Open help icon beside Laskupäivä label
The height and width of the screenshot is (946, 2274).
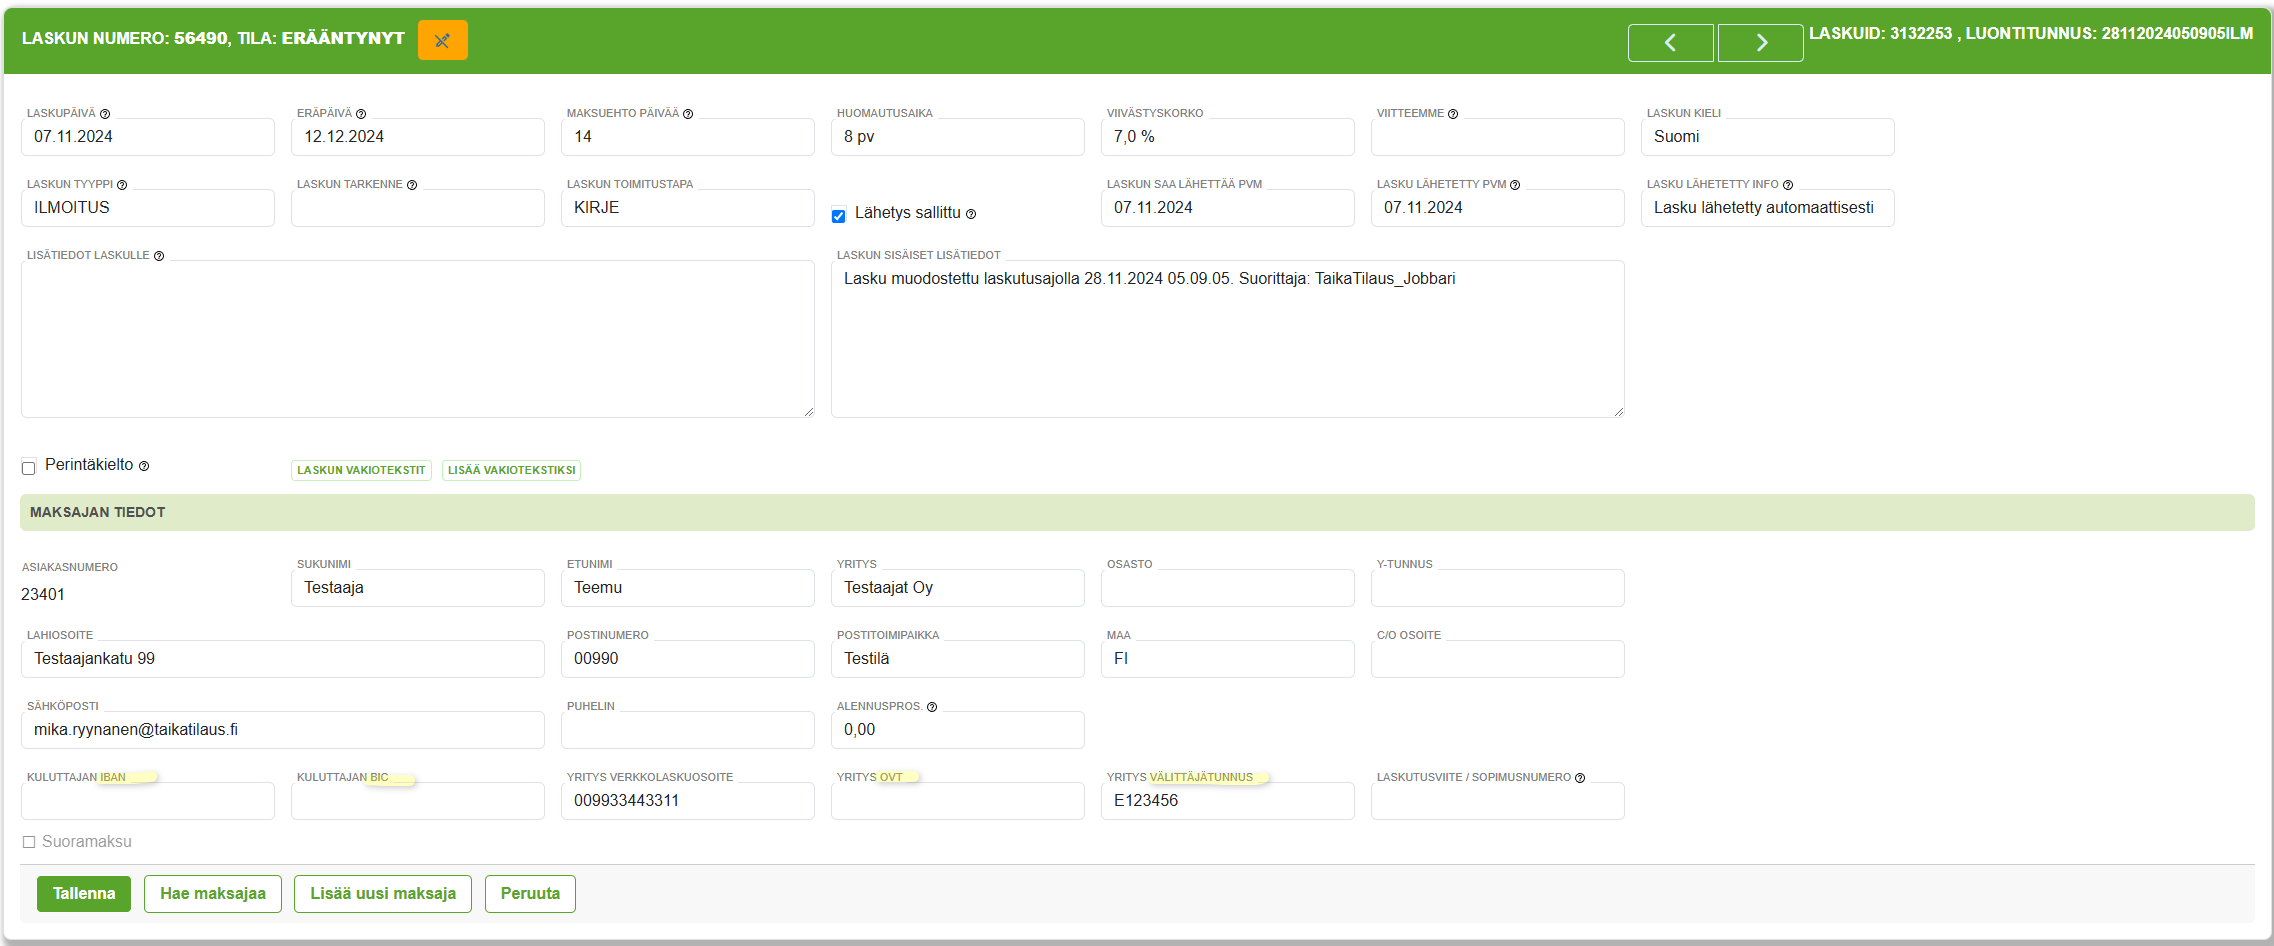105,114
